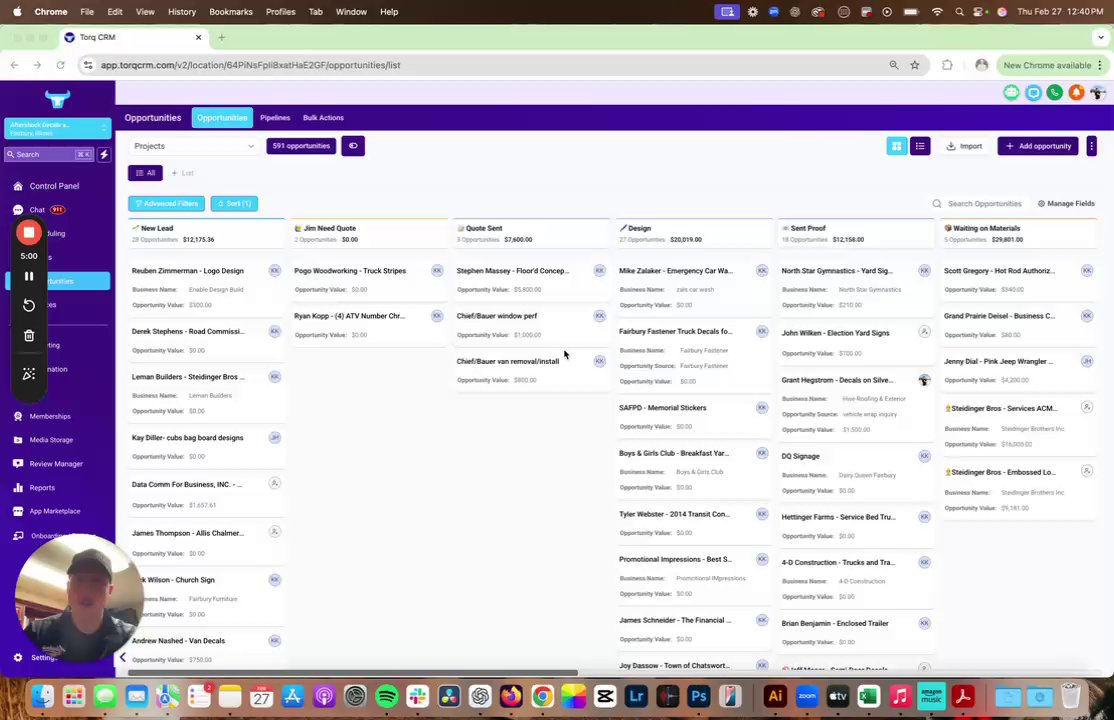This screenshot has height=720, width=1114.
Task: Click the blue message icon in header
Action: pos(1033,92)
